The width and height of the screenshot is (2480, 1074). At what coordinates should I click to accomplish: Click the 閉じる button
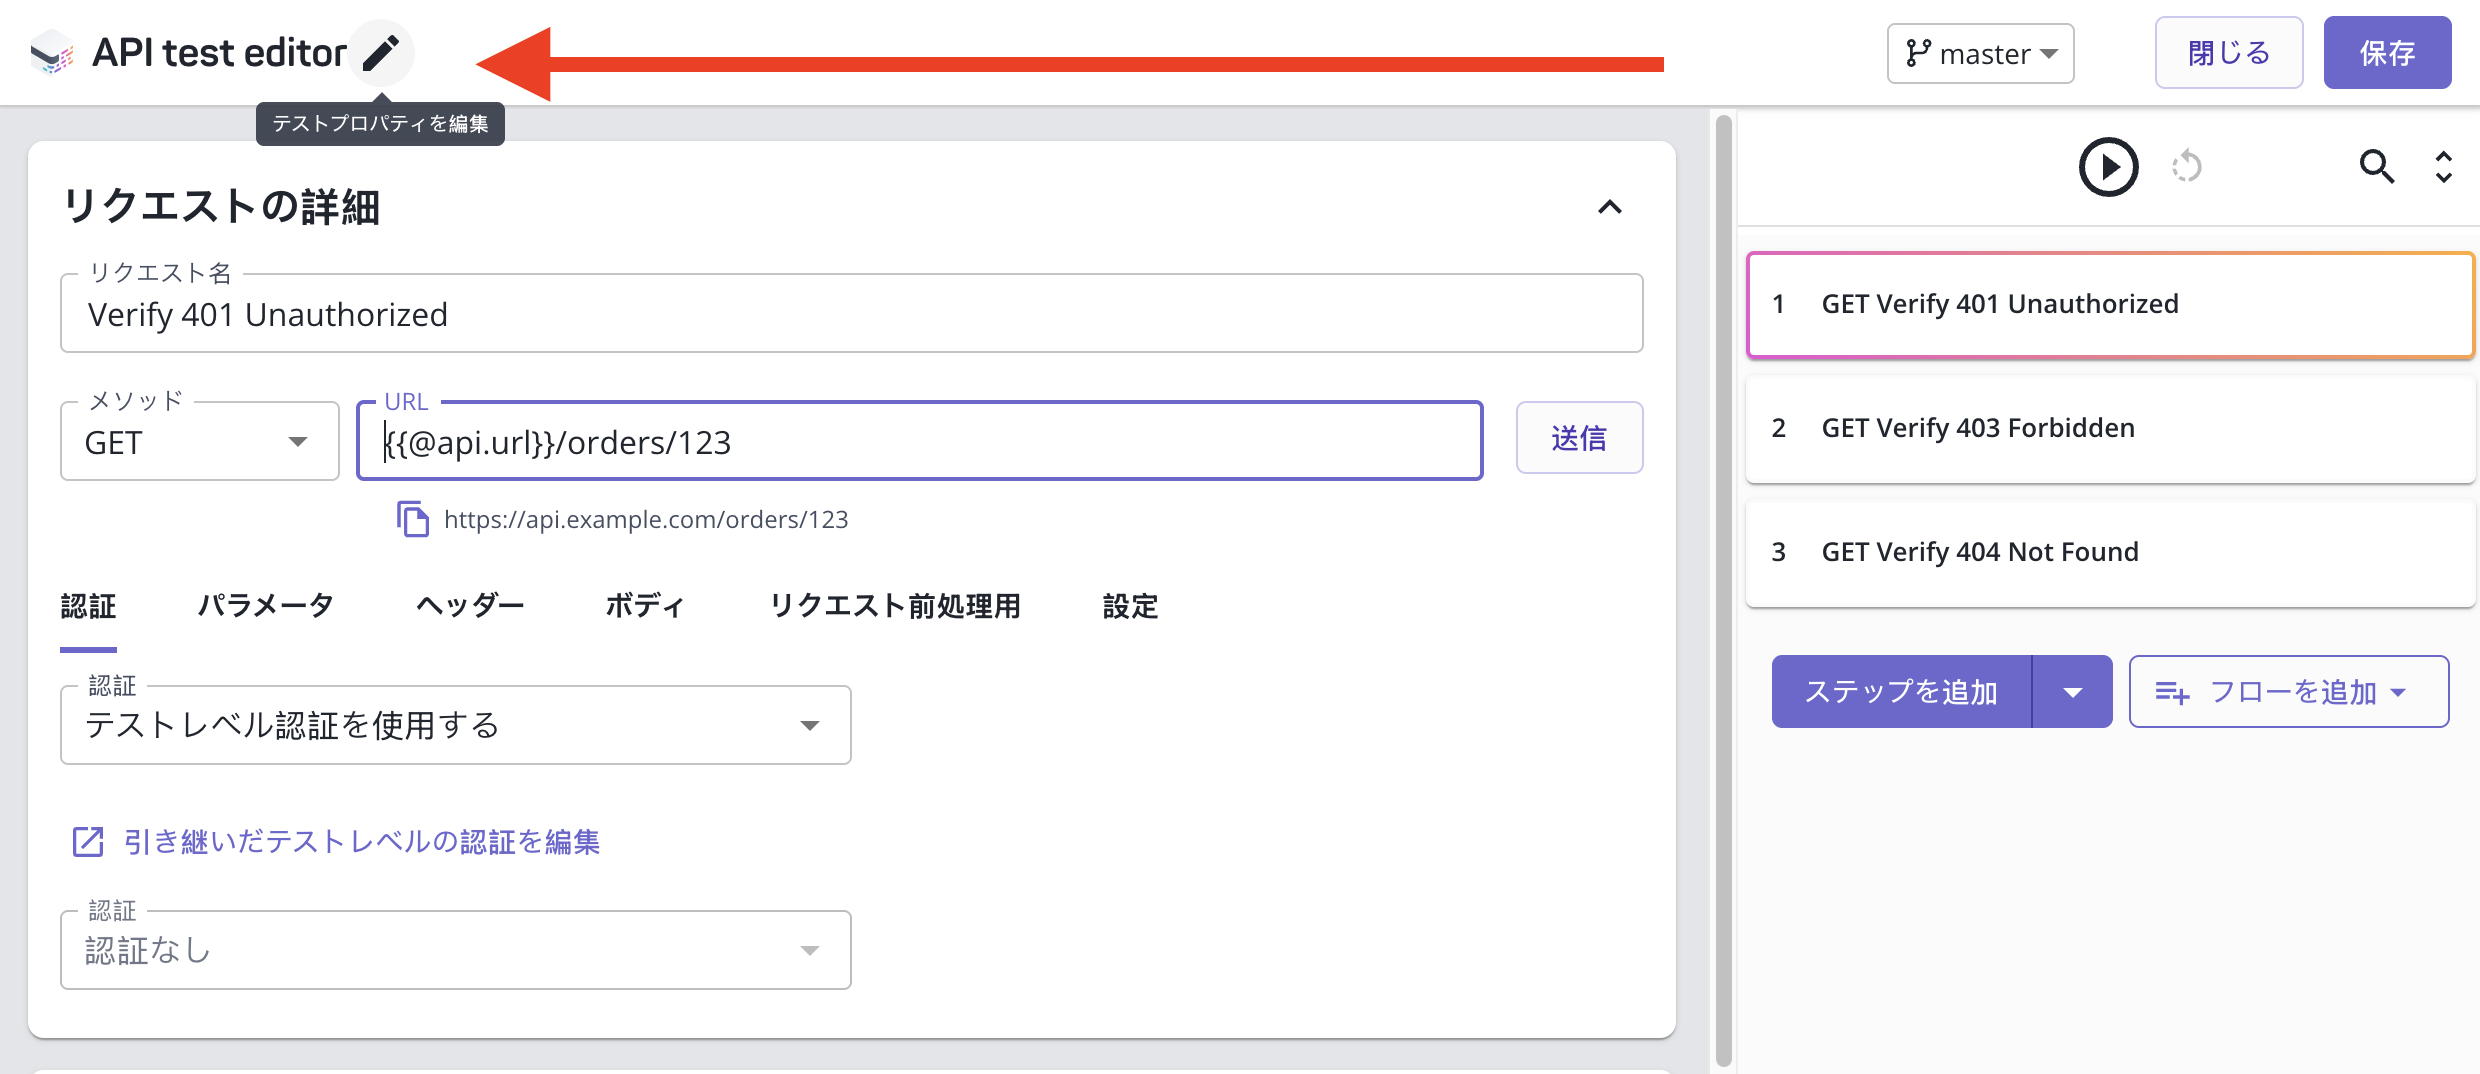click(2229, 53)
